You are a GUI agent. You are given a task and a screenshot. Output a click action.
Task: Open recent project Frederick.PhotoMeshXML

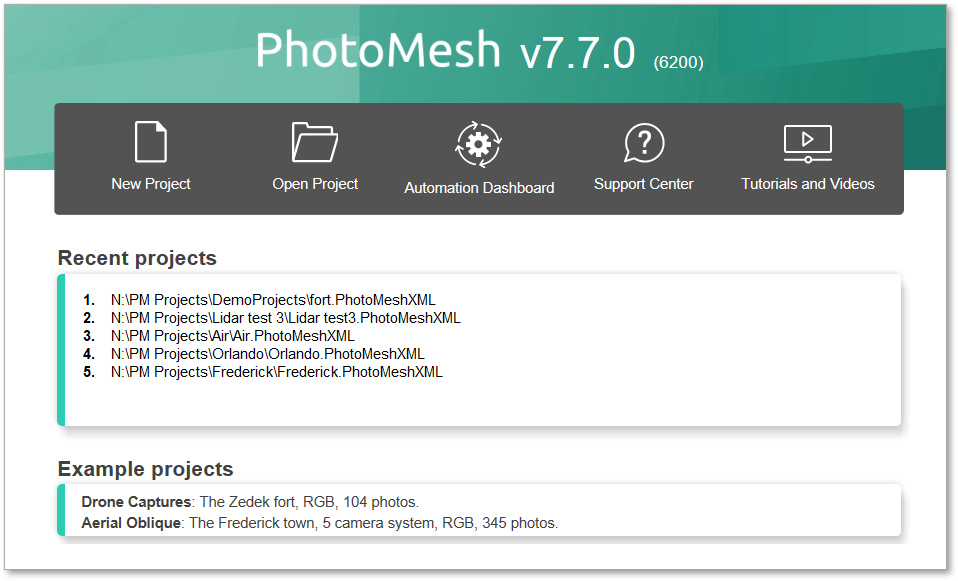(277, 372)
